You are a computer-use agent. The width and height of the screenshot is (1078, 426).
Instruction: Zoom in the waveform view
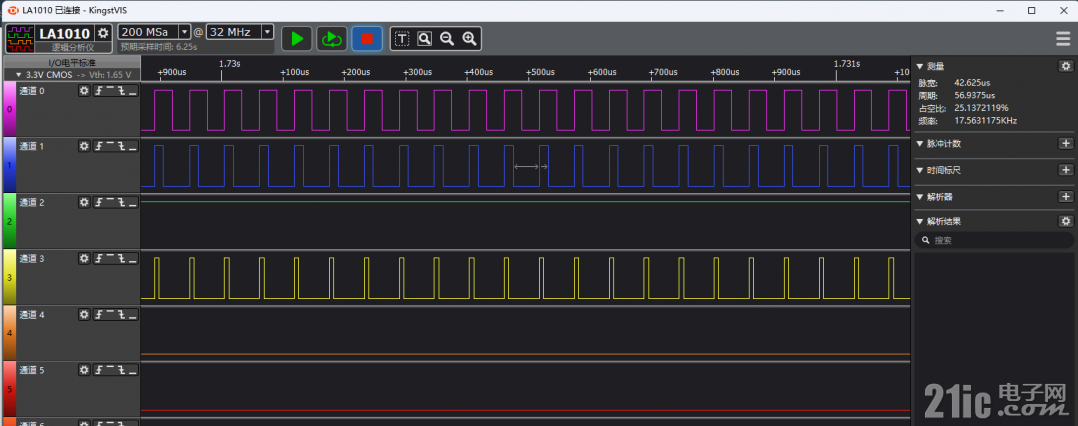click(x=469, y=39)
